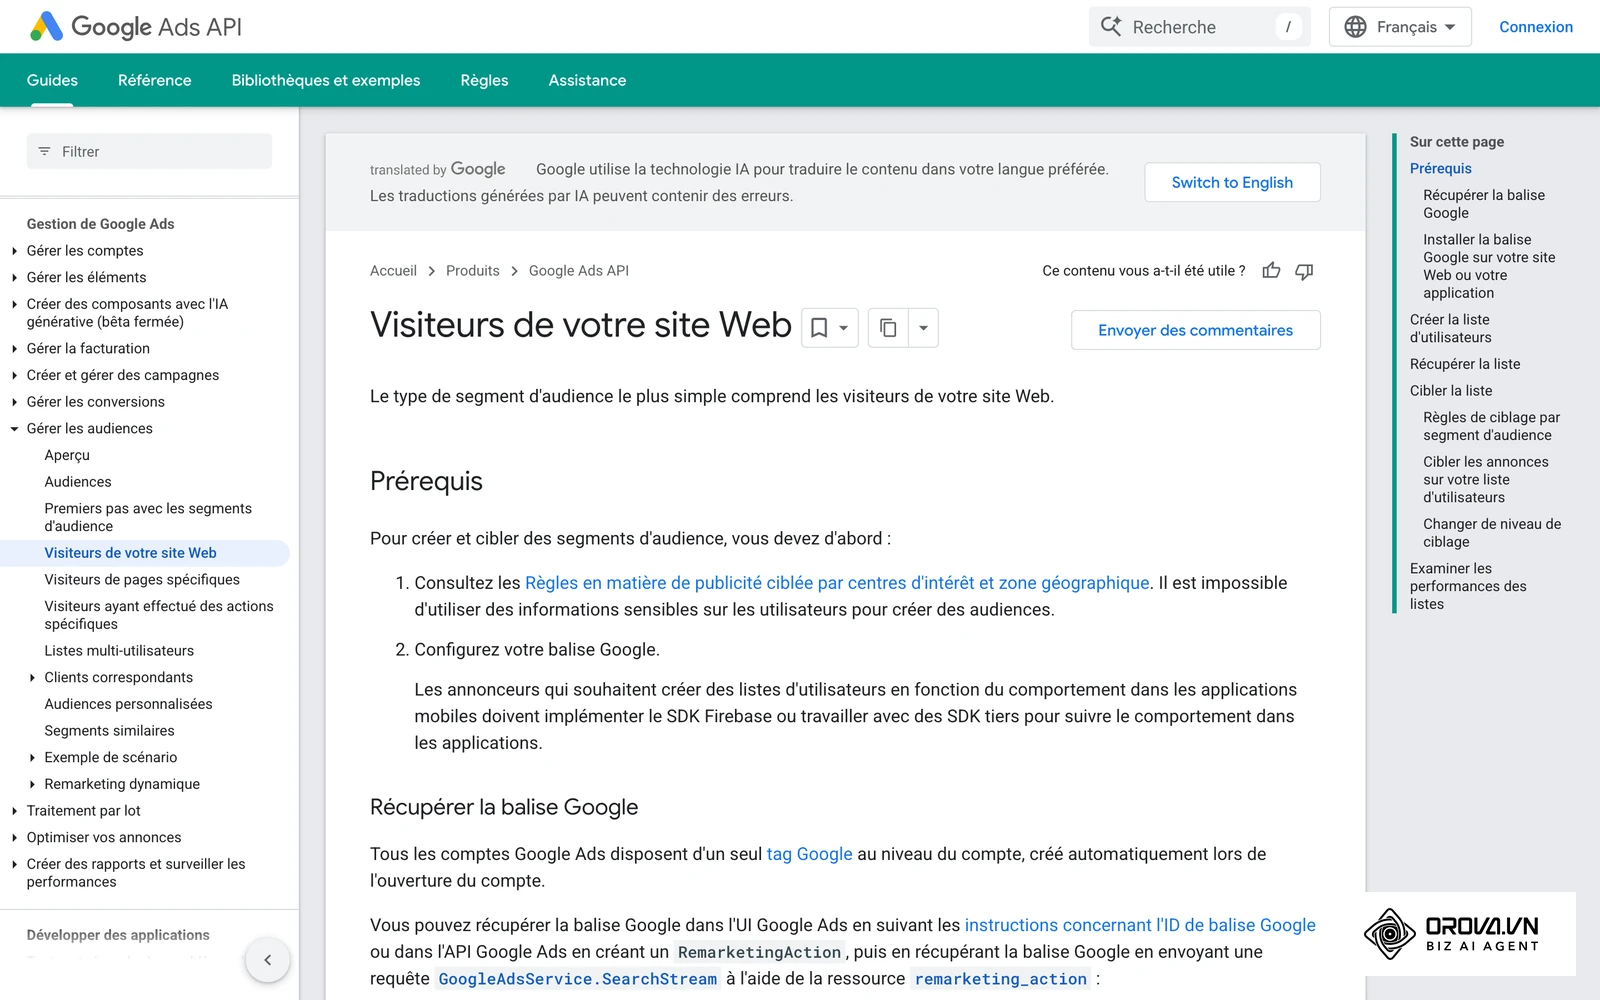The height and width of the screenshot is (1000, 1600).
Task: Jump to Changer de niveau de ciblage
Action: [1492, 533]
